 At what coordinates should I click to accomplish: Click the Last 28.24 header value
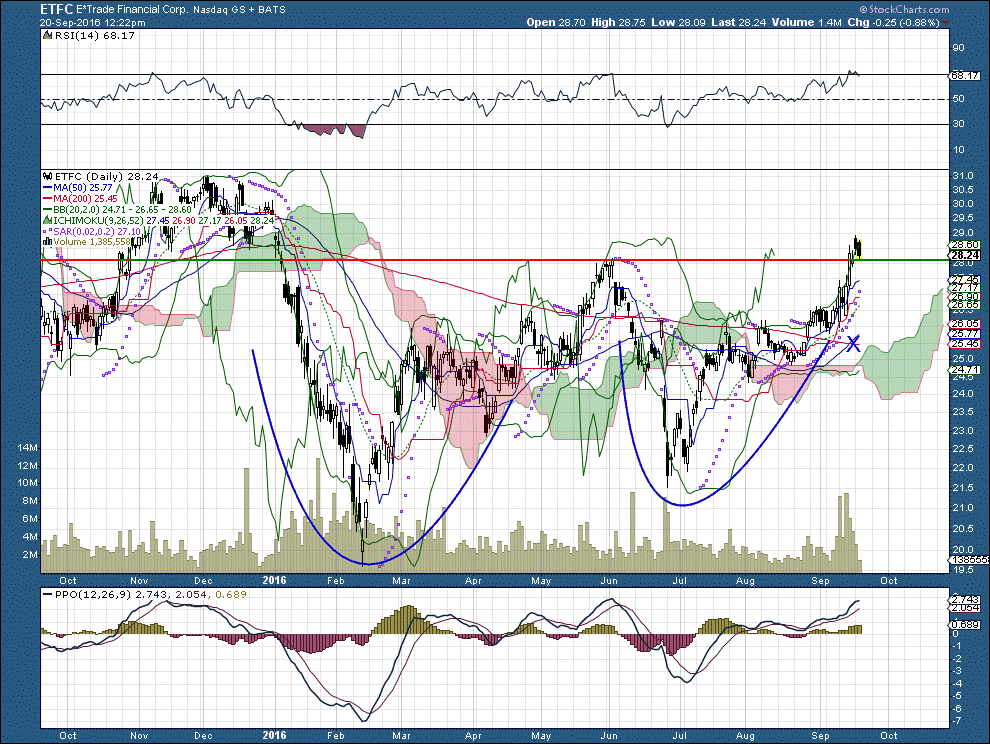[x=738, y=22]
